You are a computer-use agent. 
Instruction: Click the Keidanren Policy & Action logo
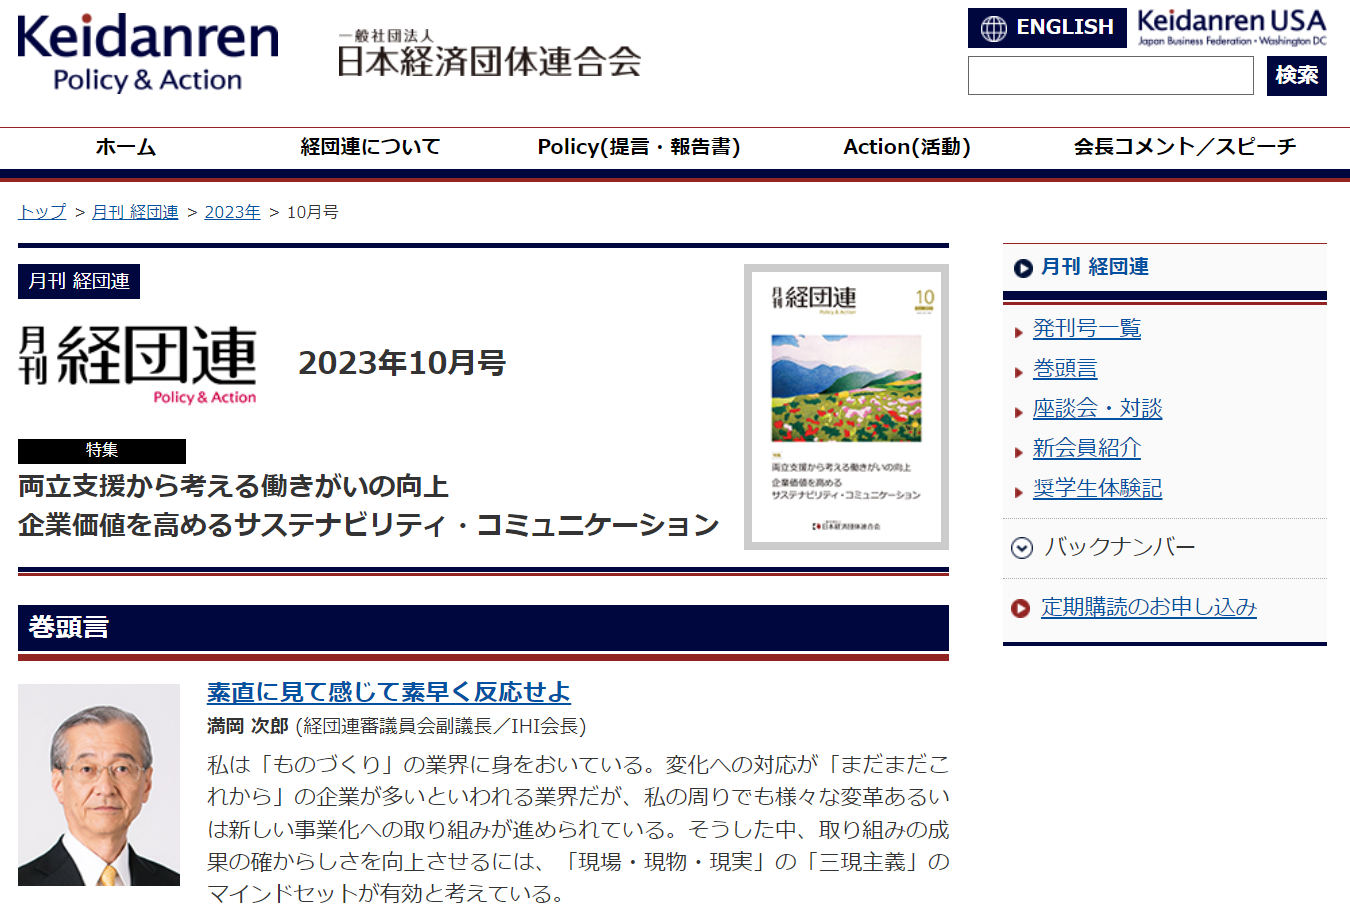tap(148, 54)
